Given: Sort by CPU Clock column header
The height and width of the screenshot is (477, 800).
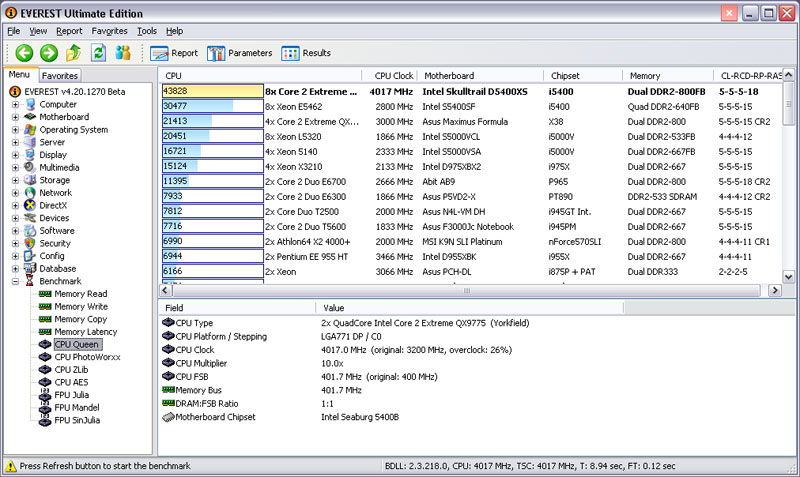Looking at the screenshot, I should pos(389,76).
